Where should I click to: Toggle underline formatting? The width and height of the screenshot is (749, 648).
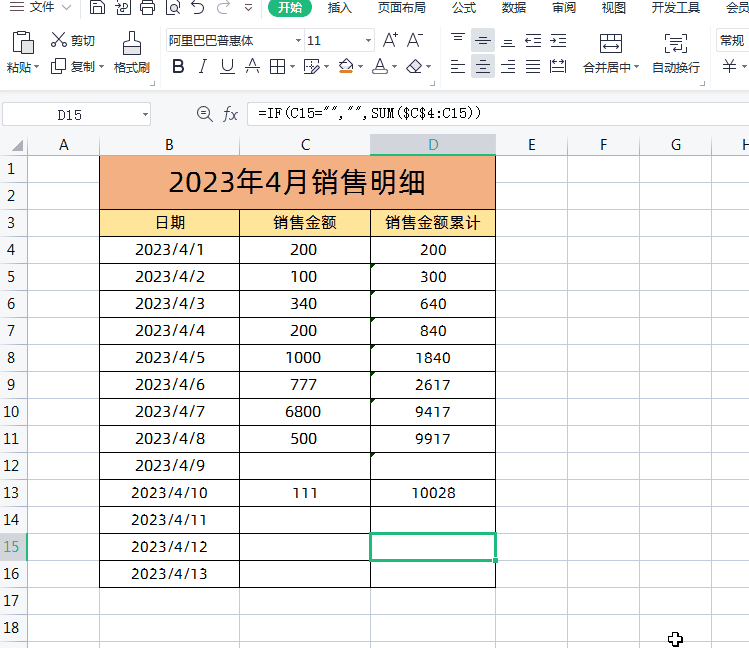tap(227, 66)
